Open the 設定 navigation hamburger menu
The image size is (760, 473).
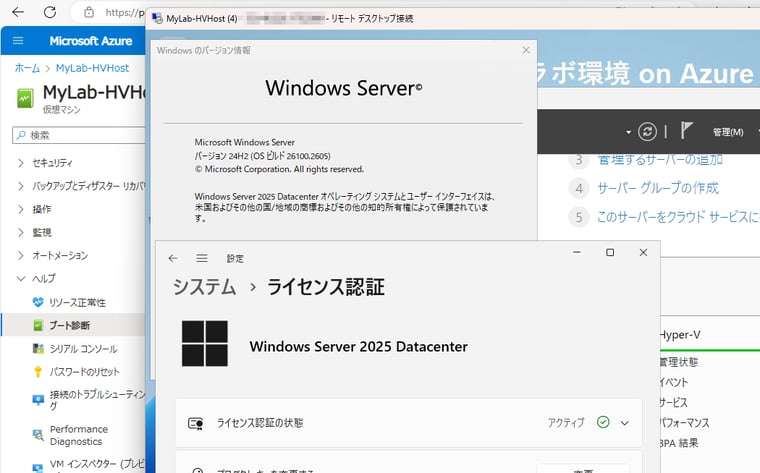pyautogui.click(x=202, y=258)
